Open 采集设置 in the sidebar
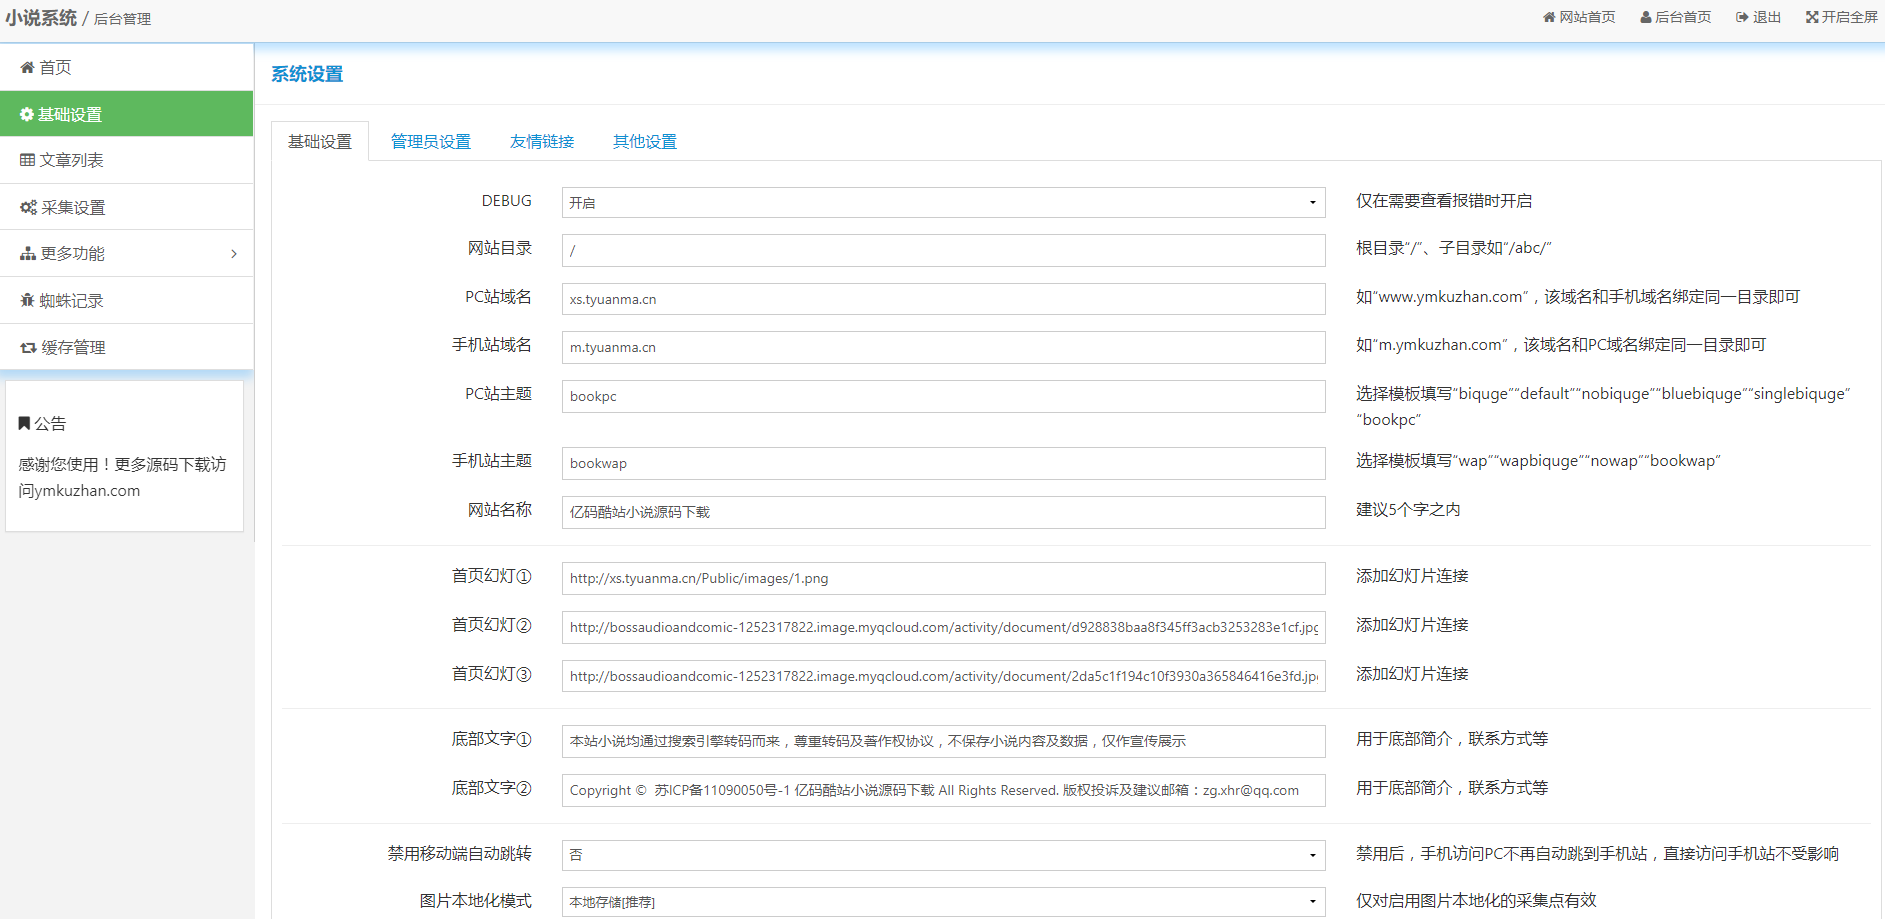The width and height of the screenshot is (1885, 919). coord(126,207)
